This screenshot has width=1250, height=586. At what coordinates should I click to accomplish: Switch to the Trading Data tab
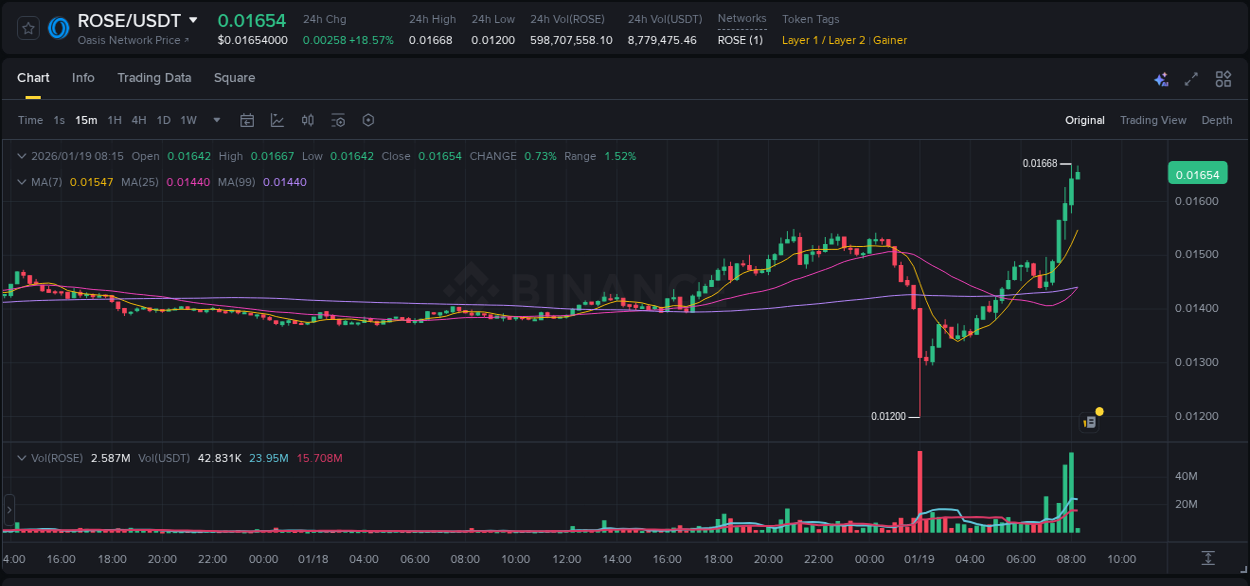tap(154, 78)
